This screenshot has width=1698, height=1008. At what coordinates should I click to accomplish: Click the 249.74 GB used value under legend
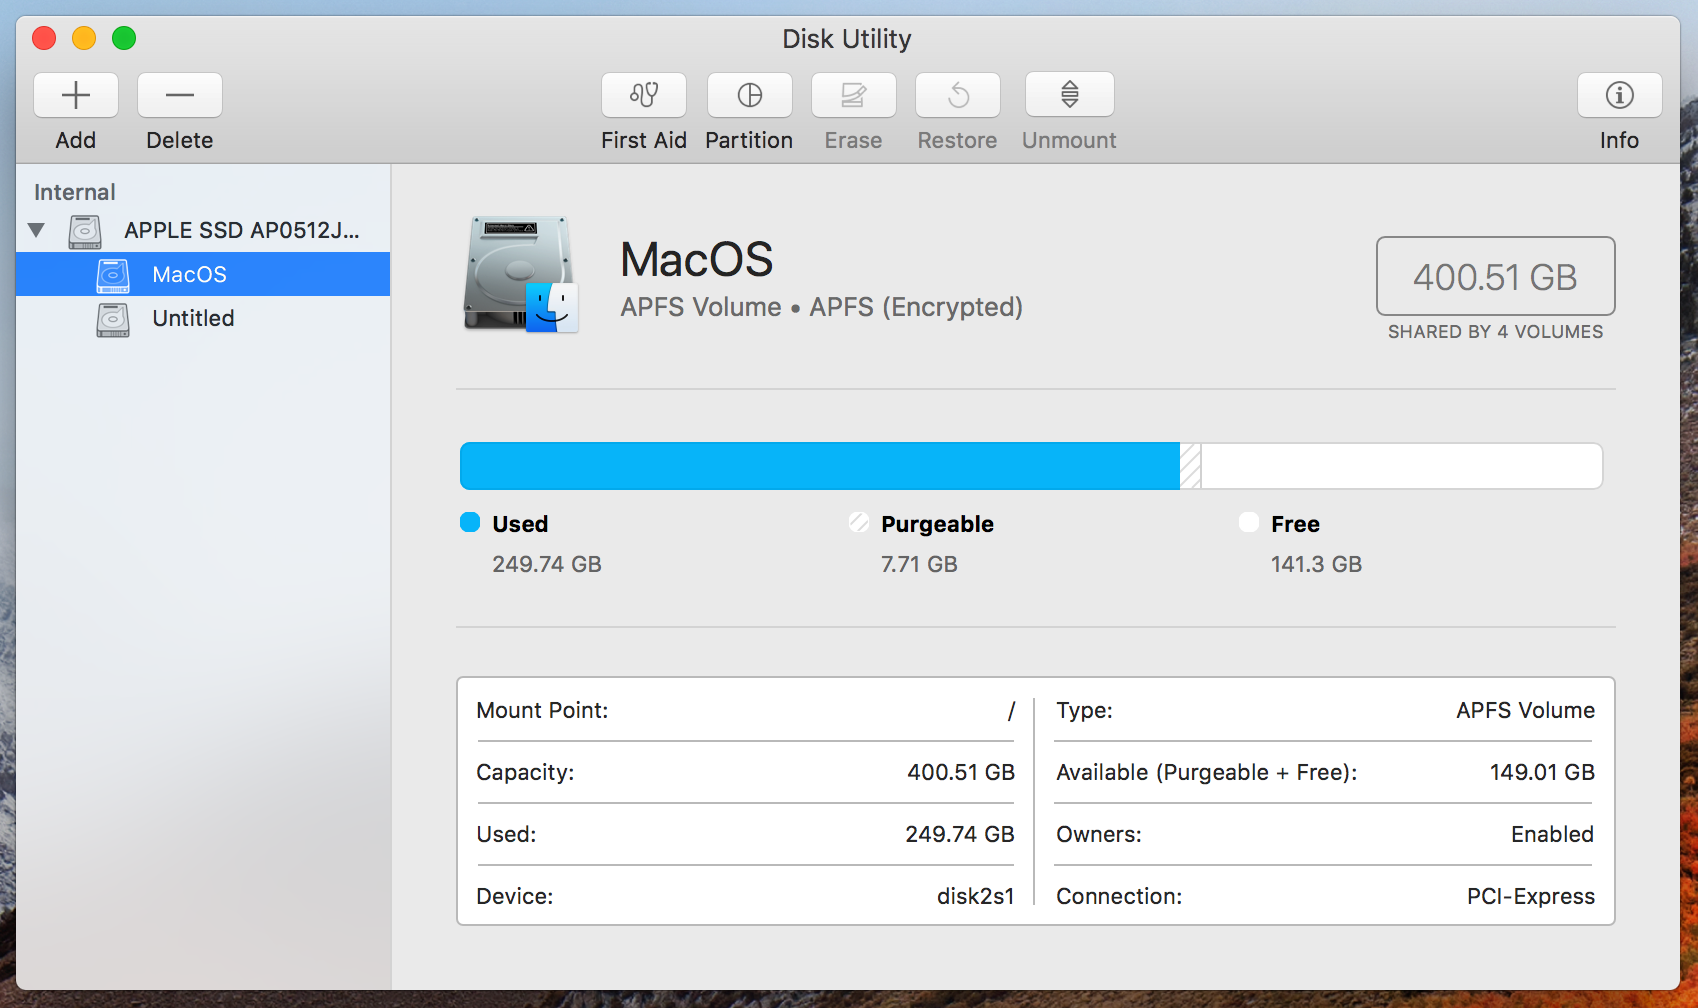click(x=547, y=564)
